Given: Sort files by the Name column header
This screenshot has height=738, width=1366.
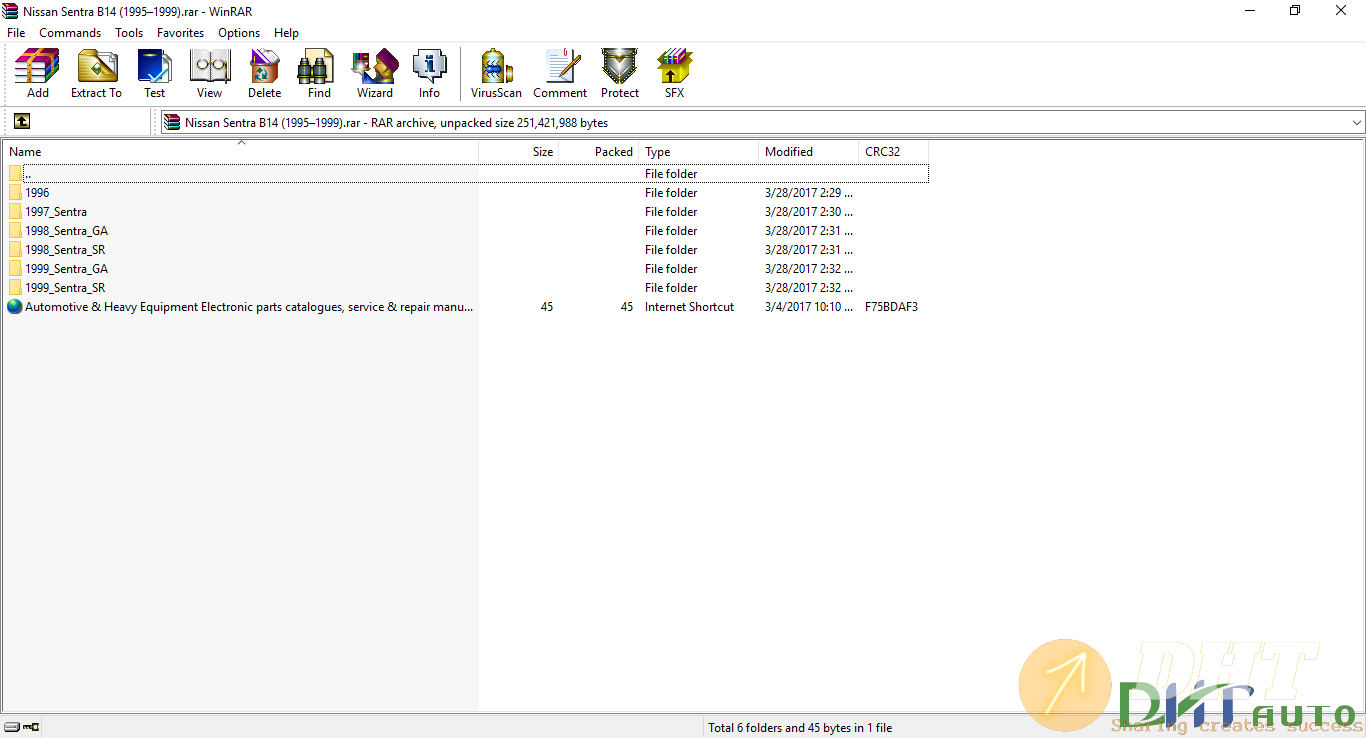Looking at the screenshot, I should click(240, 152).
